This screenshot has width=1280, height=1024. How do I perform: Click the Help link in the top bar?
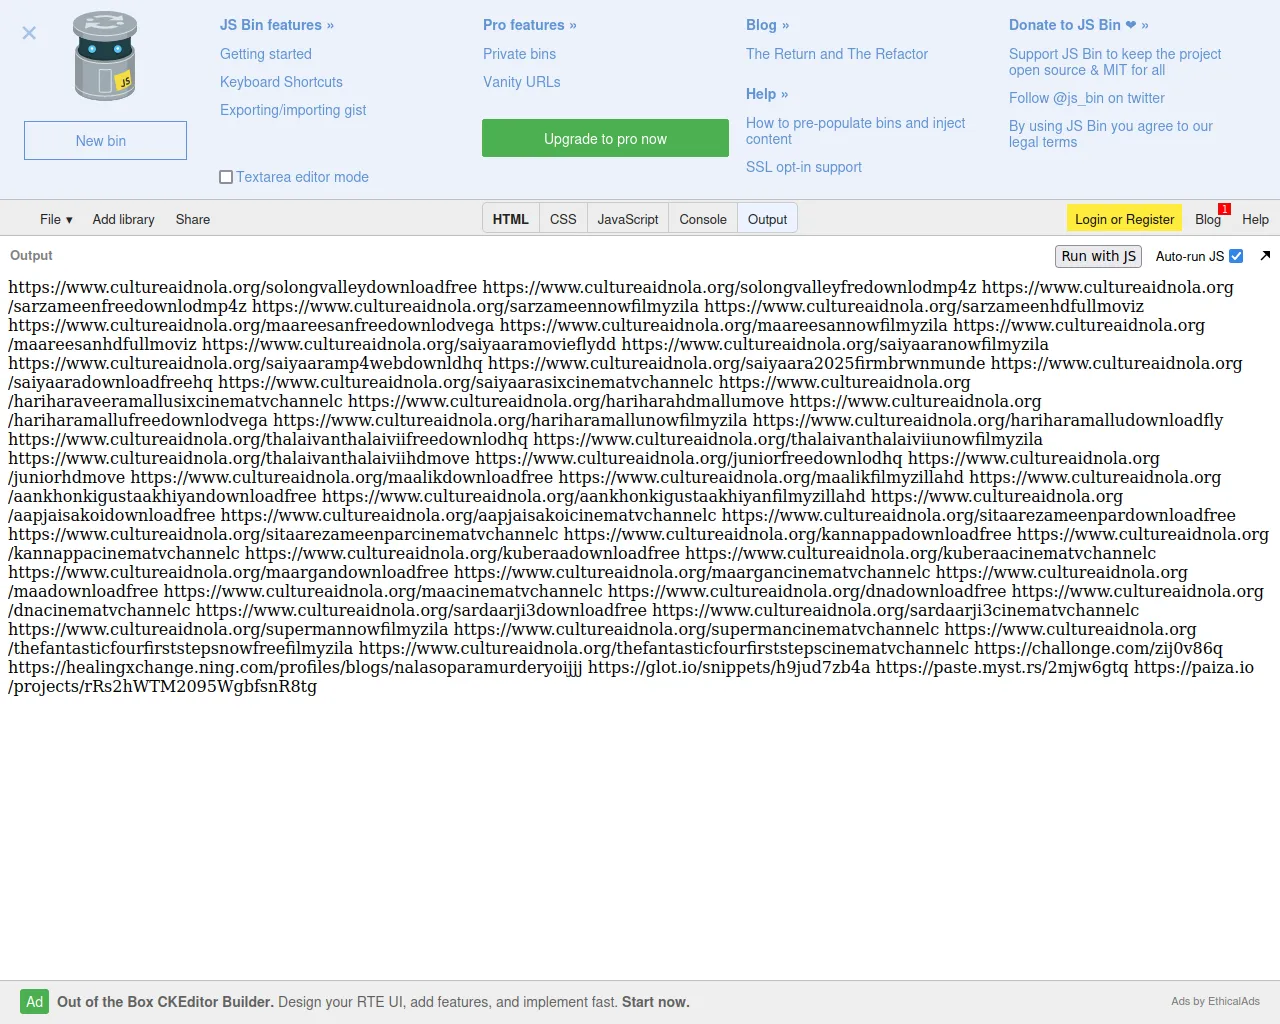pyautogui.click(x=1255, y=219)
